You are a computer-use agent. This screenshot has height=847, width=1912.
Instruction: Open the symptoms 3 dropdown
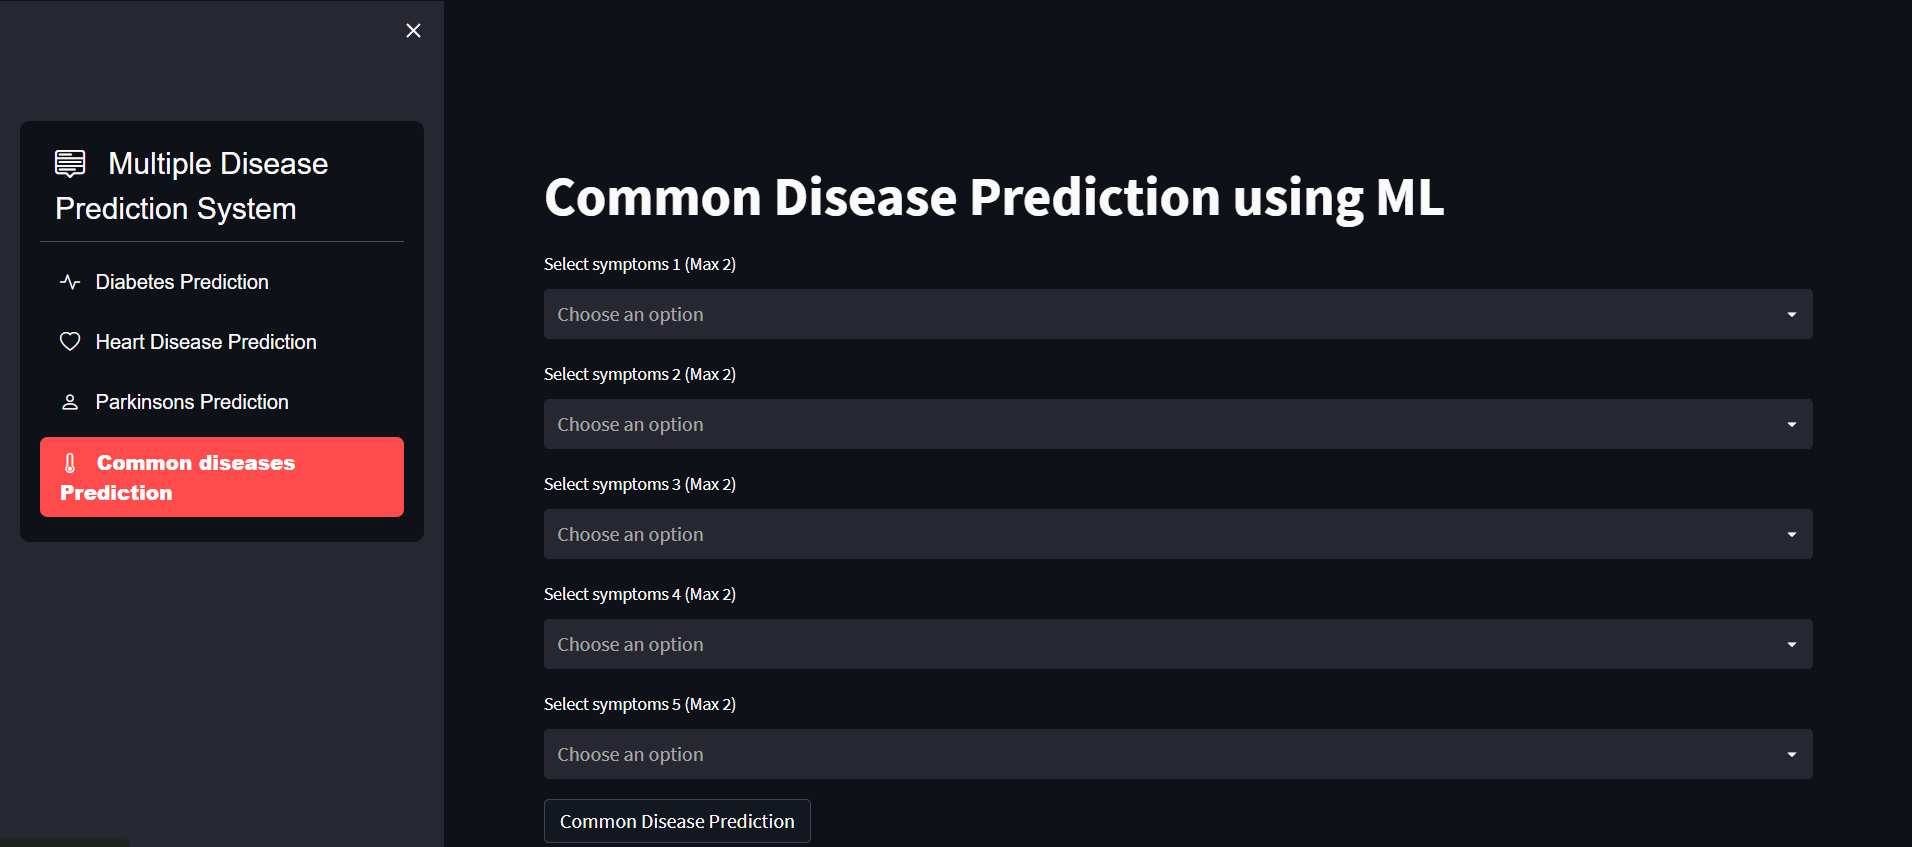tap(1160, 534)
